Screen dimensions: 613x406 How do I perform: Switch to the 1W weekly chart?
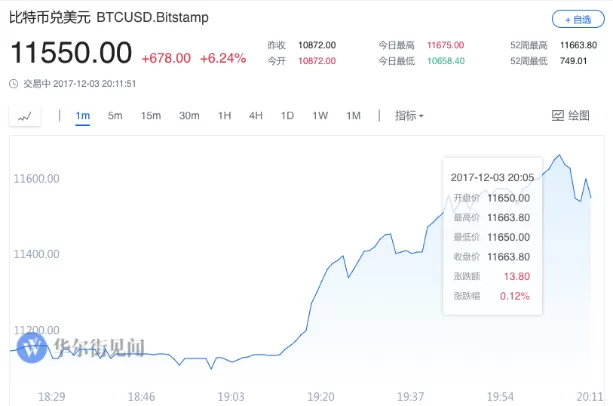point(320,116)
